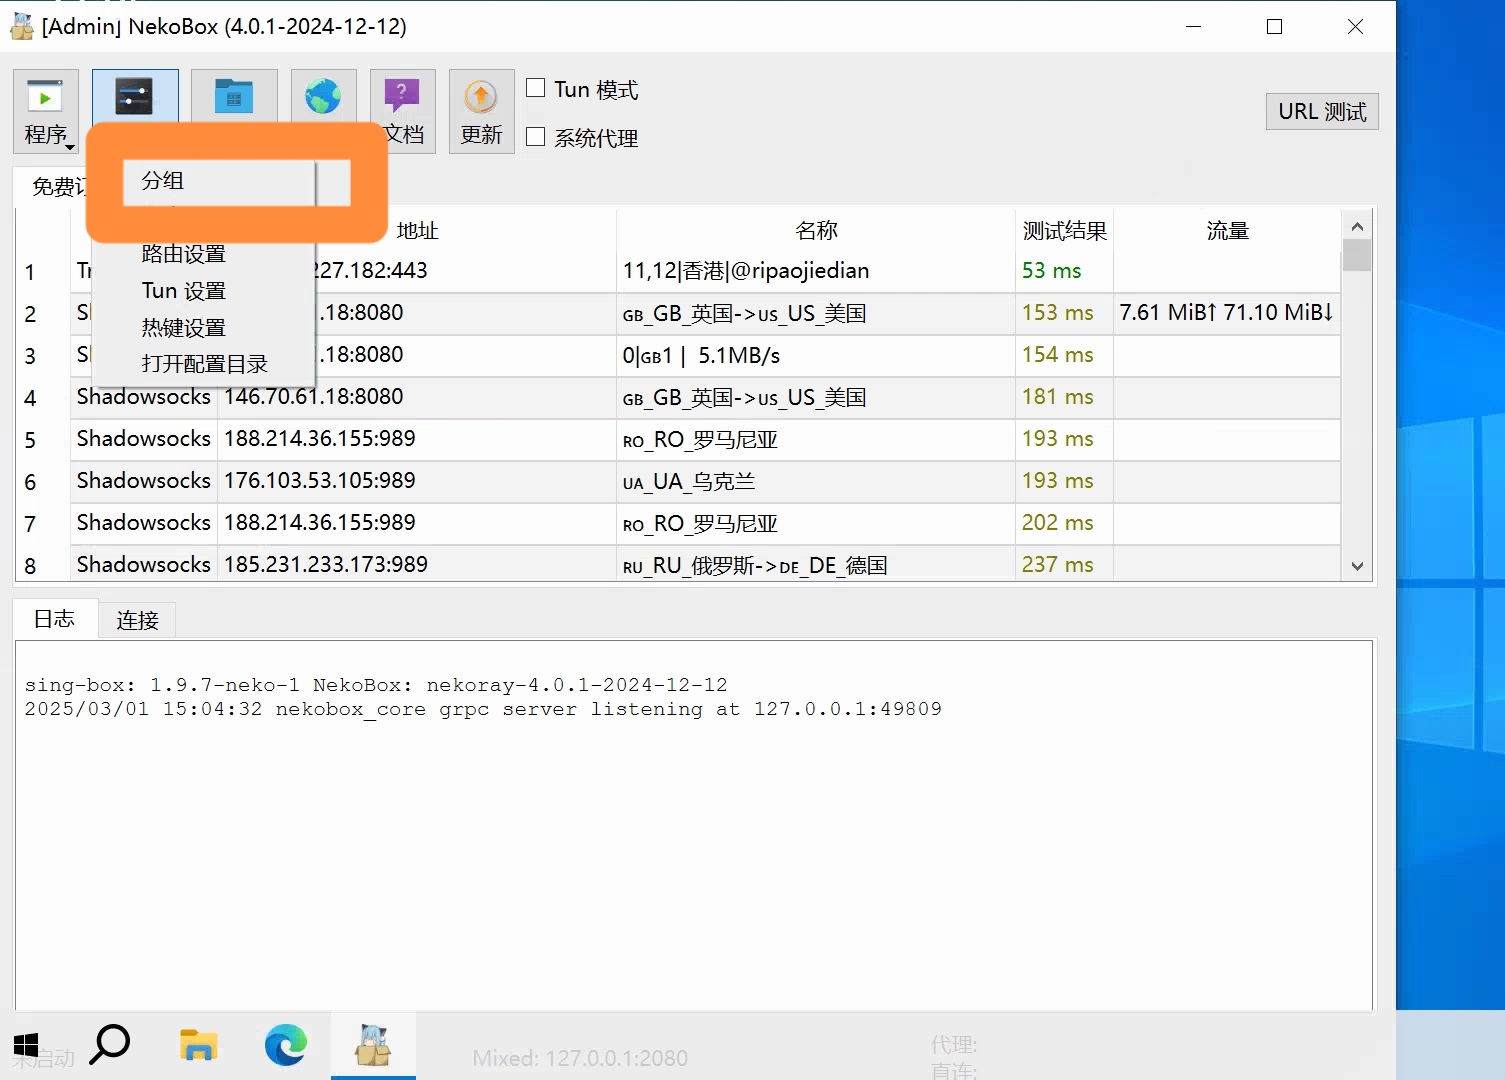Click row number 6 header
The height and width of the screenshot is (1080, 1505).
coord(31,482)
